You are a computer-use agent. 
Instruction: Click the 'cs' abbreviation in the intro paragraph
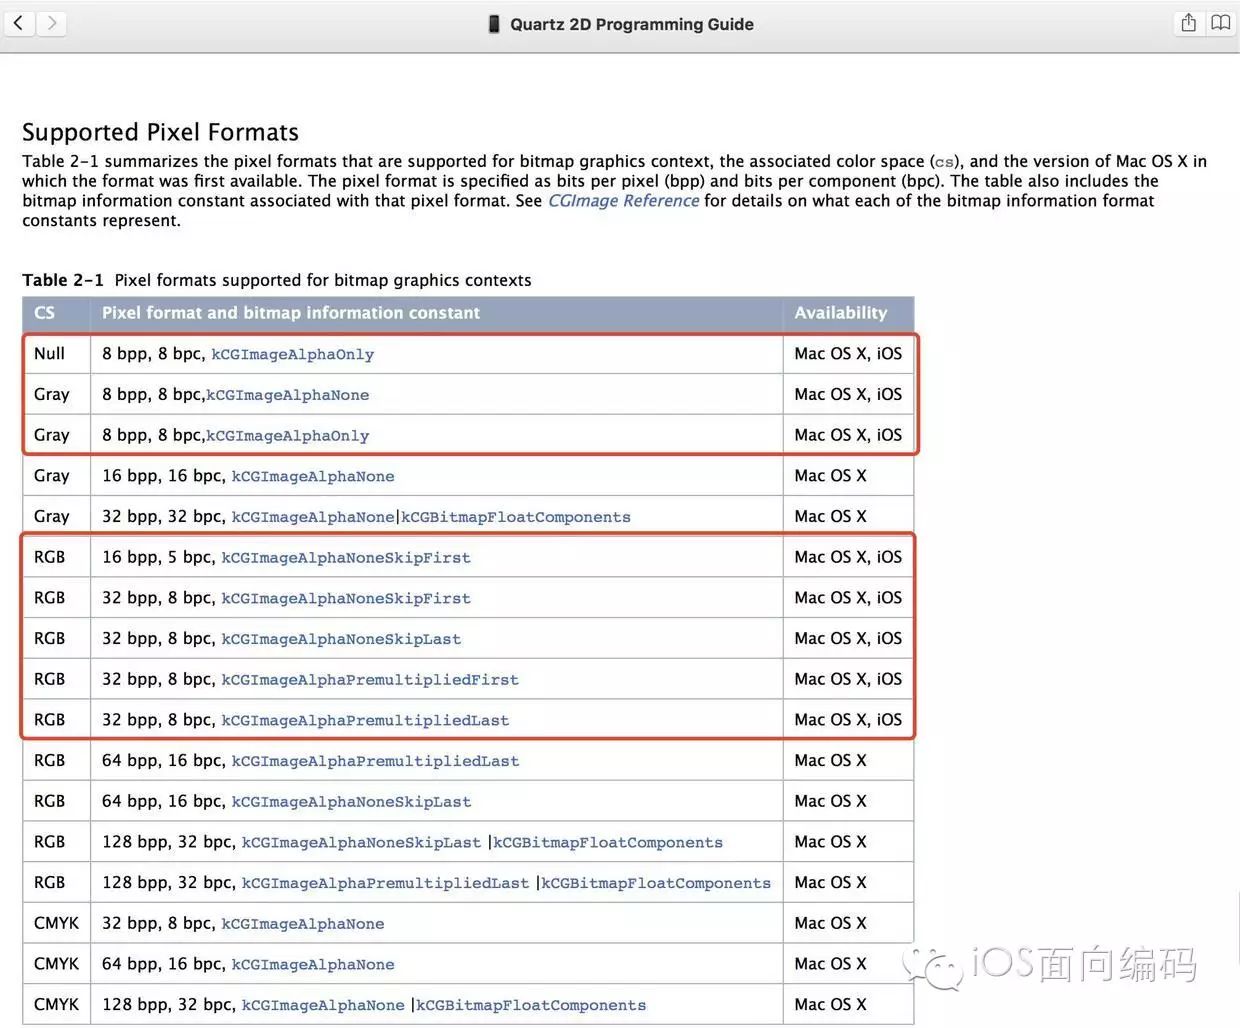coord(944,162)
